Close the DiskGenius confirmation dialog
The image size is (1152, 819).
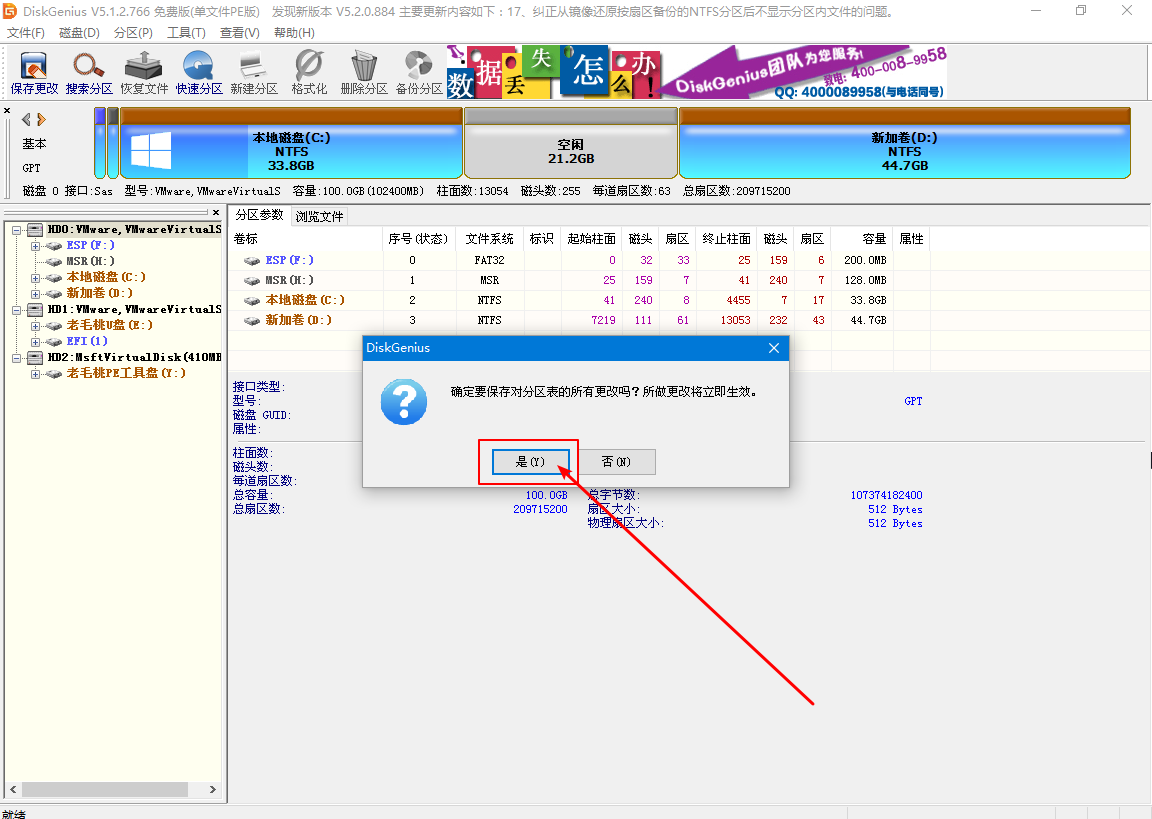tap(774, 348)
